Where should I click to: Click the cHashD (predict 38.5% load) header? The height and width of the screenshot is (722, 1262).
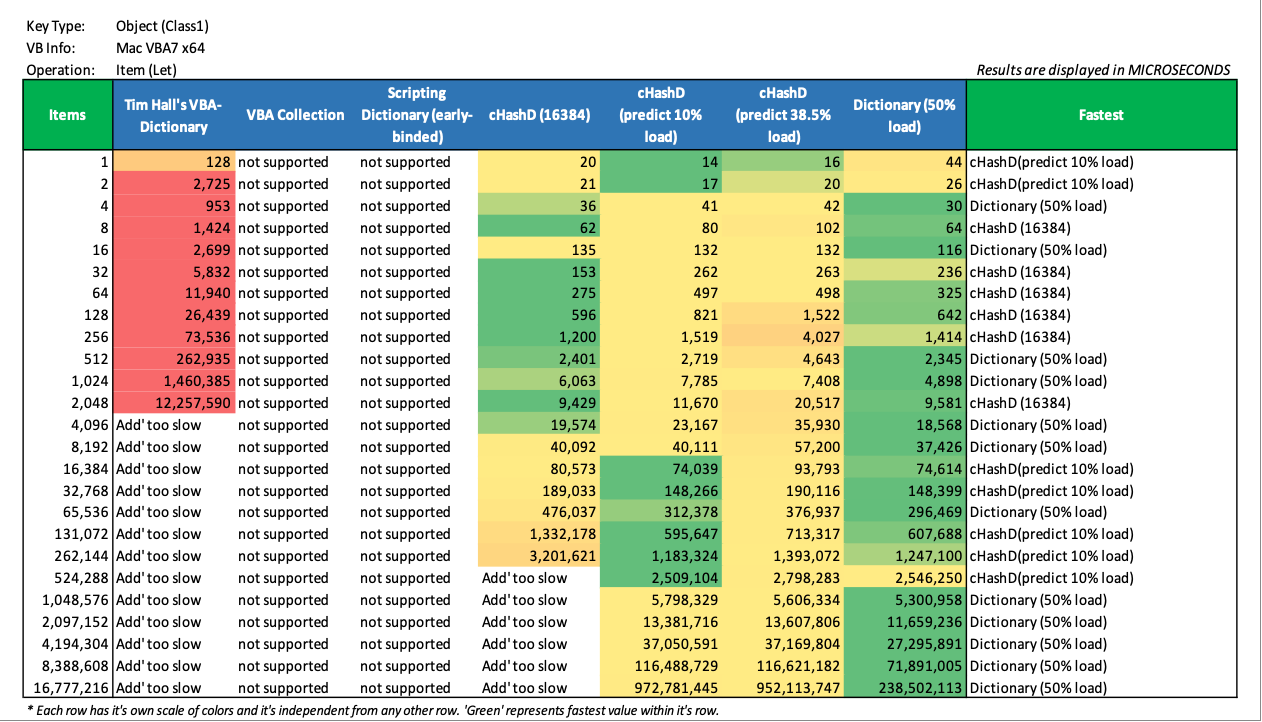point(782,115)
